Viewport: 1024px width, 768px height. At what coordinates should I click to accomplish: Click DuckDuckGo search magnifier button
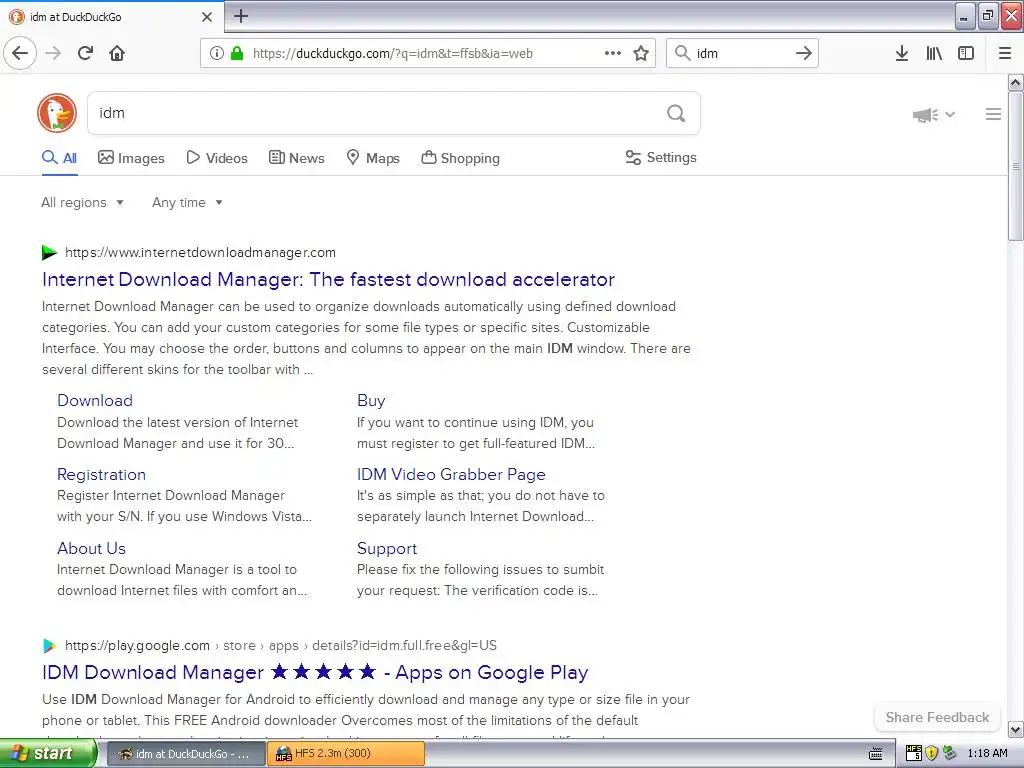[x=676, y=114]
